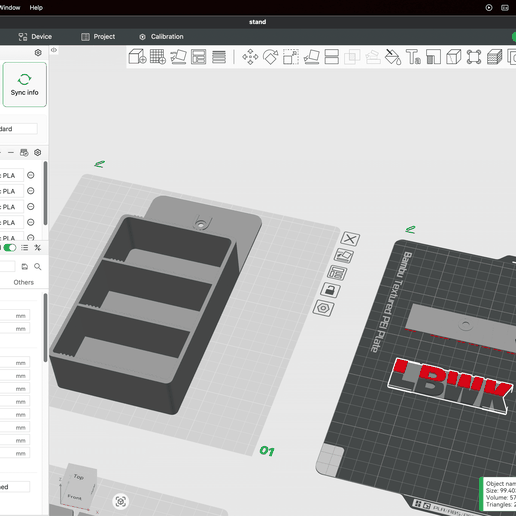Screen dimensions: 516x516
Task: Click the zoom-to-fit view icon near cube
Action: coord(121,501)
